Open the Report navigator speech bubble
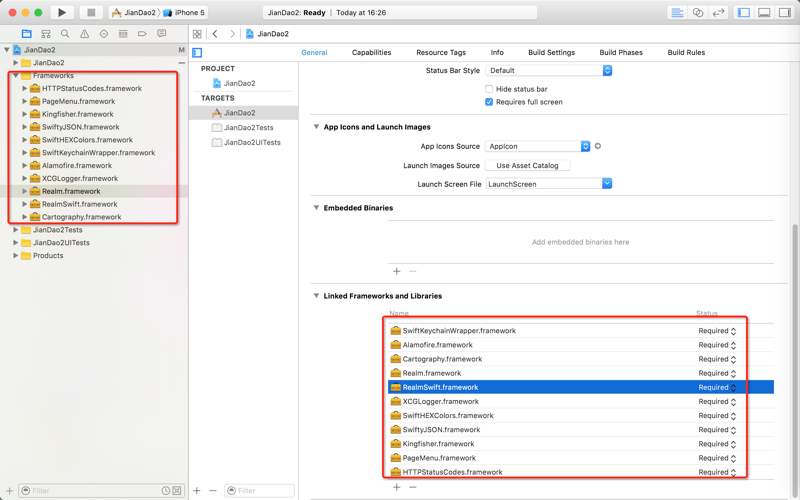Viewport: 800px width, 500px height. pos(162,34)
